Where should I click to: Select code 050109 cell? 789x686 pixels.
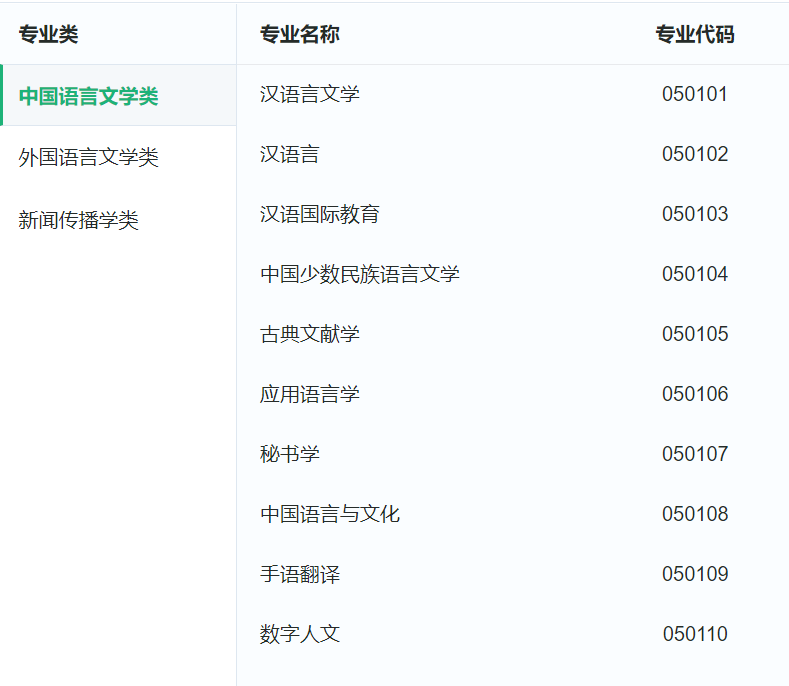coord(694,574)
